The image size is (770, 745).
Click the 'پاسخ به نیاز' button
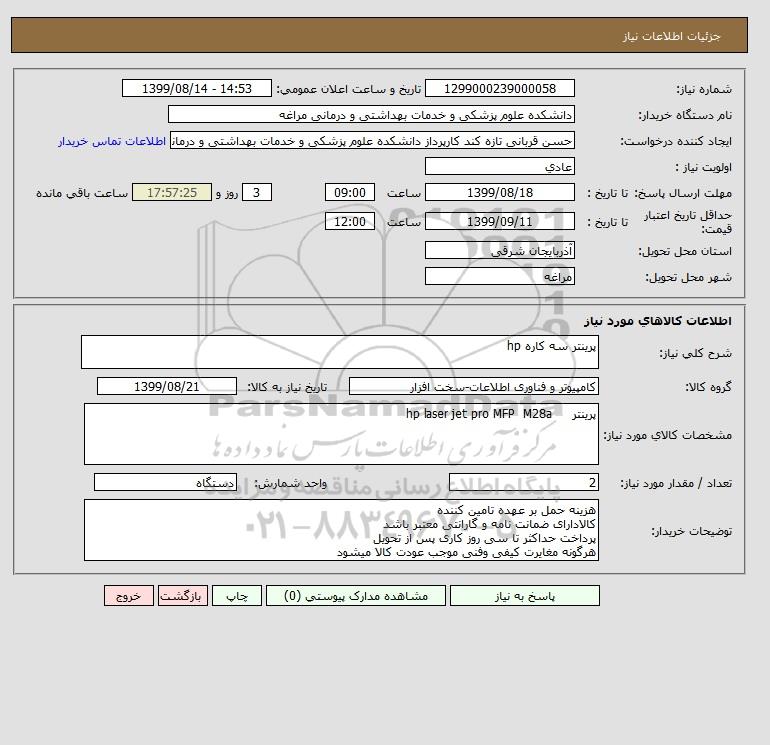click(524, 595)
